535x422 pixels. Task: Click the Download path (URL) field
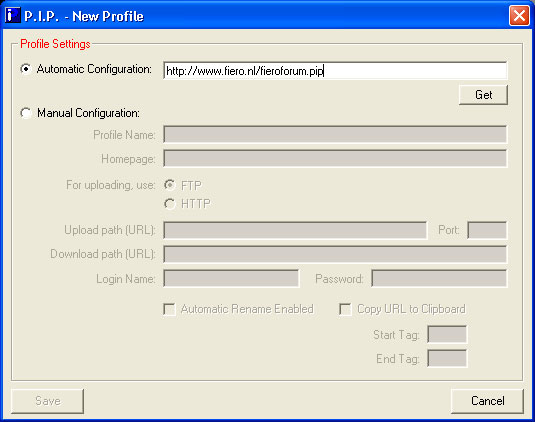point(335,254)
